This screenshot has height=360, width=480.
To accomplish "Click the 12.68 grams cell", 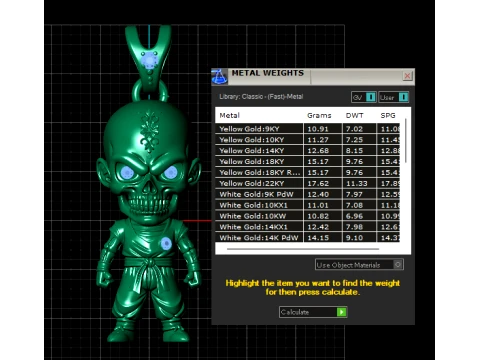I will pyautogui.click(x=323, y=150).
